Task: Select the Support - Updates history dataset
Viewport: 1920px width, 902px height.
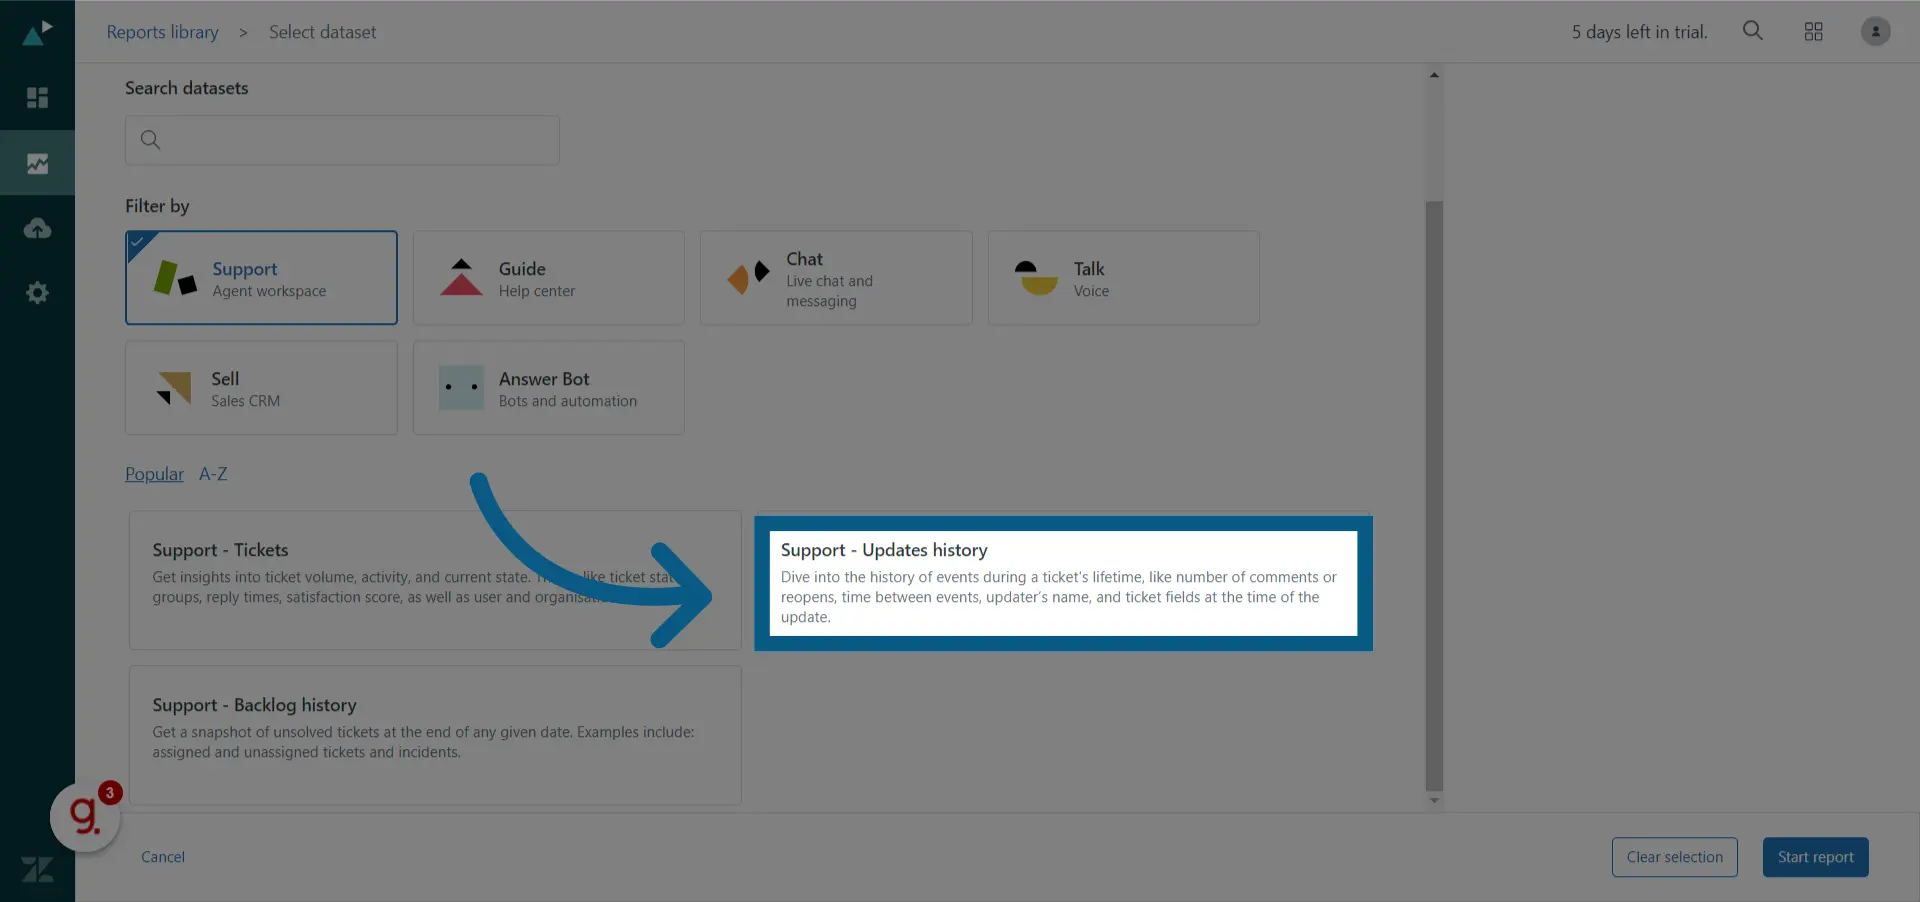Action: point(1063,583)
